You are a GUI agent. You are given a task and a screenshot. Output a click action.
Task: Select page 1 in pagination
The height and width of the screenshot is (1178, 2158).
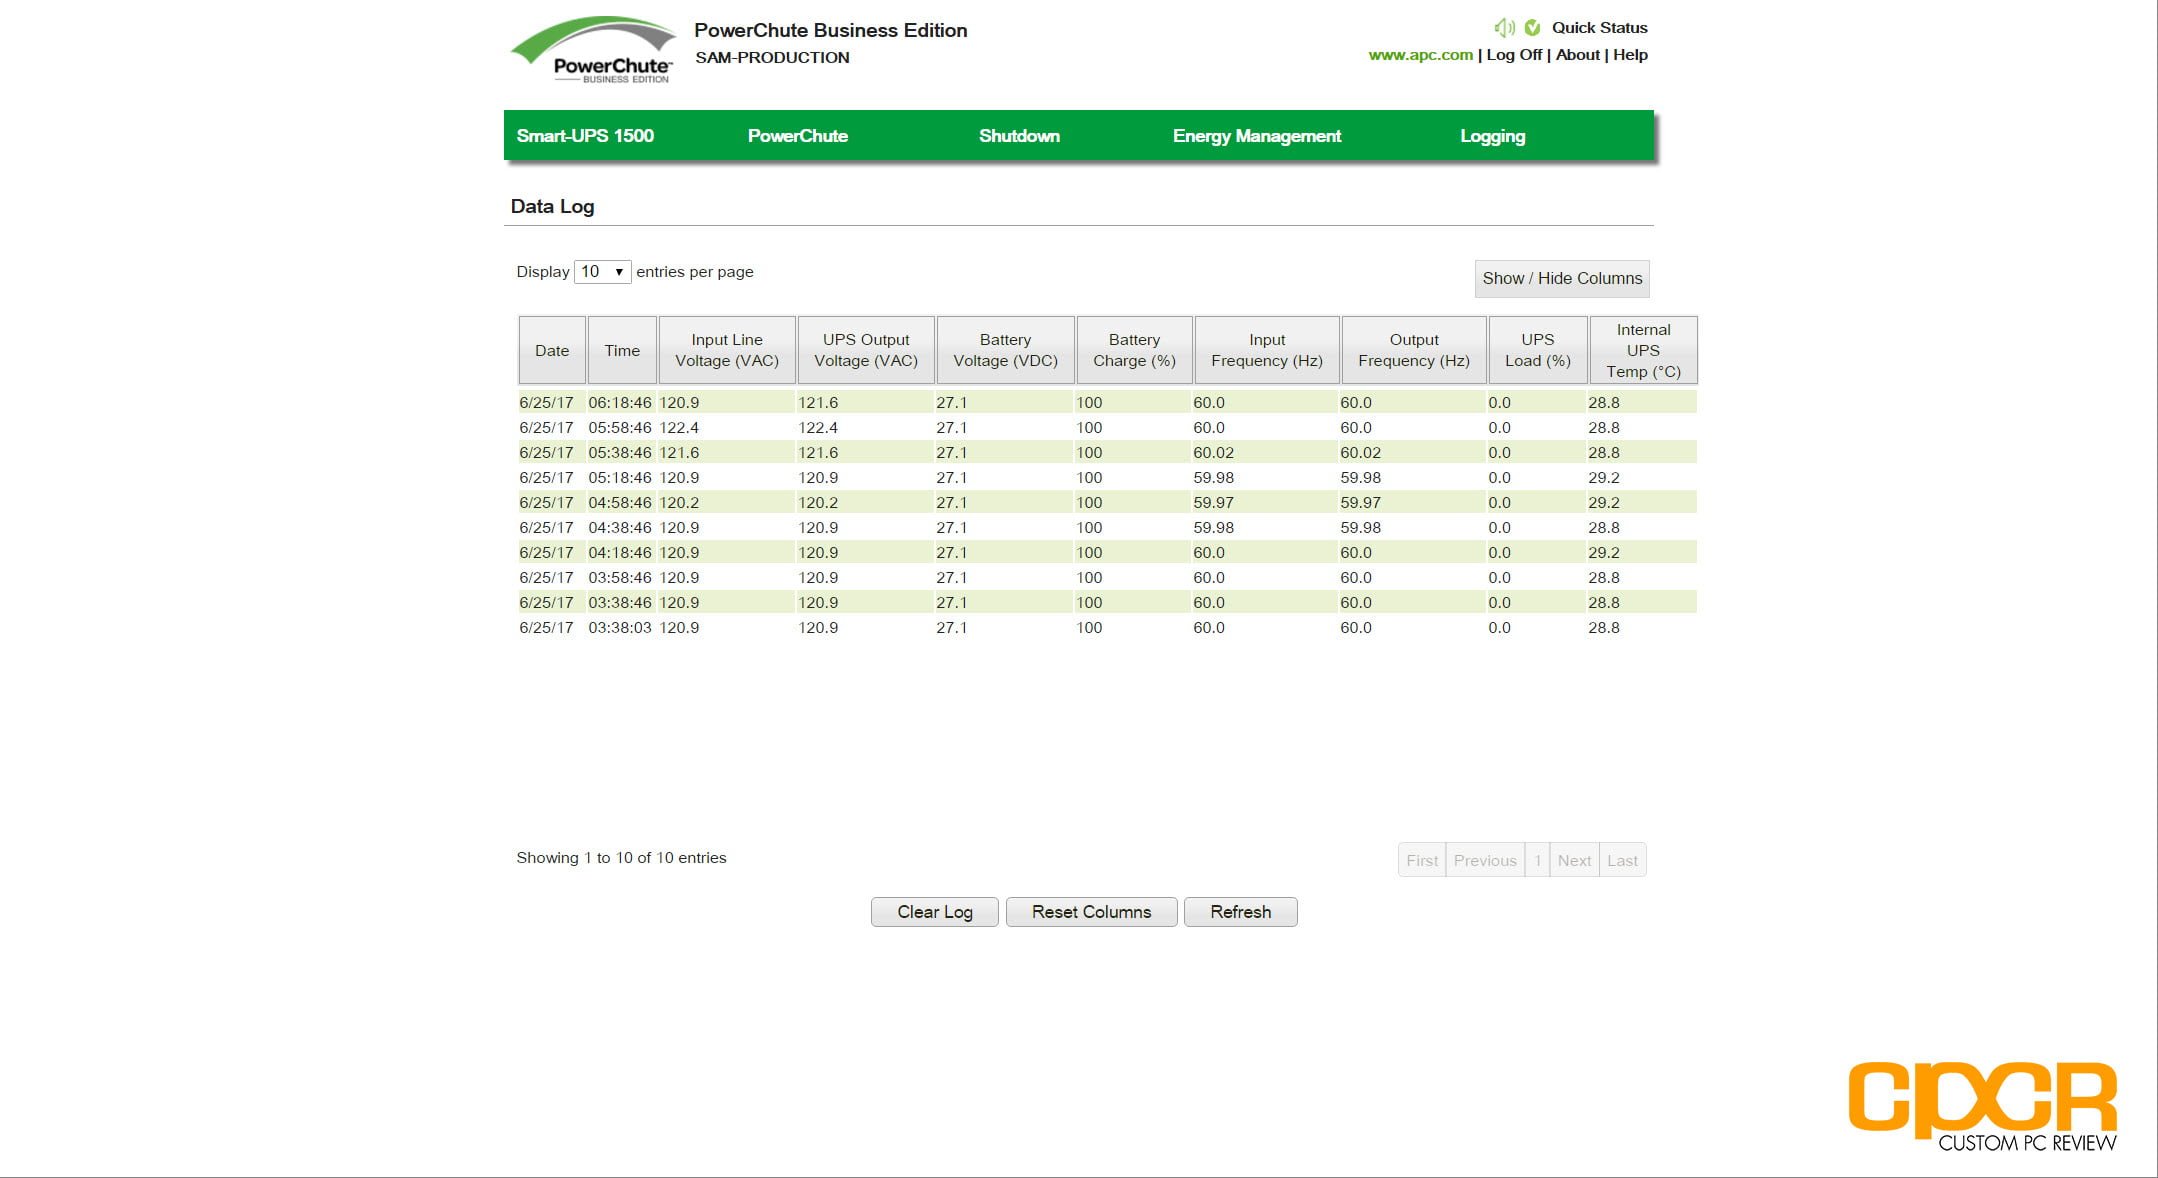[1538, 860]
